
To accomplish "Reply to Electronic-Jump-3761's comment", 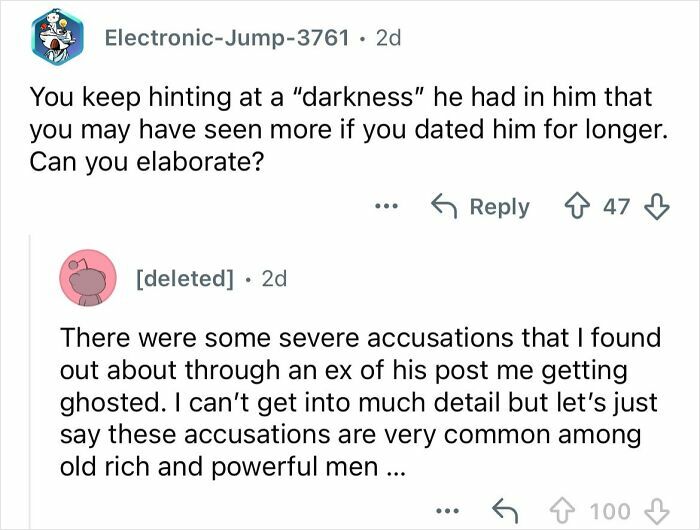I will pos(483,207).
